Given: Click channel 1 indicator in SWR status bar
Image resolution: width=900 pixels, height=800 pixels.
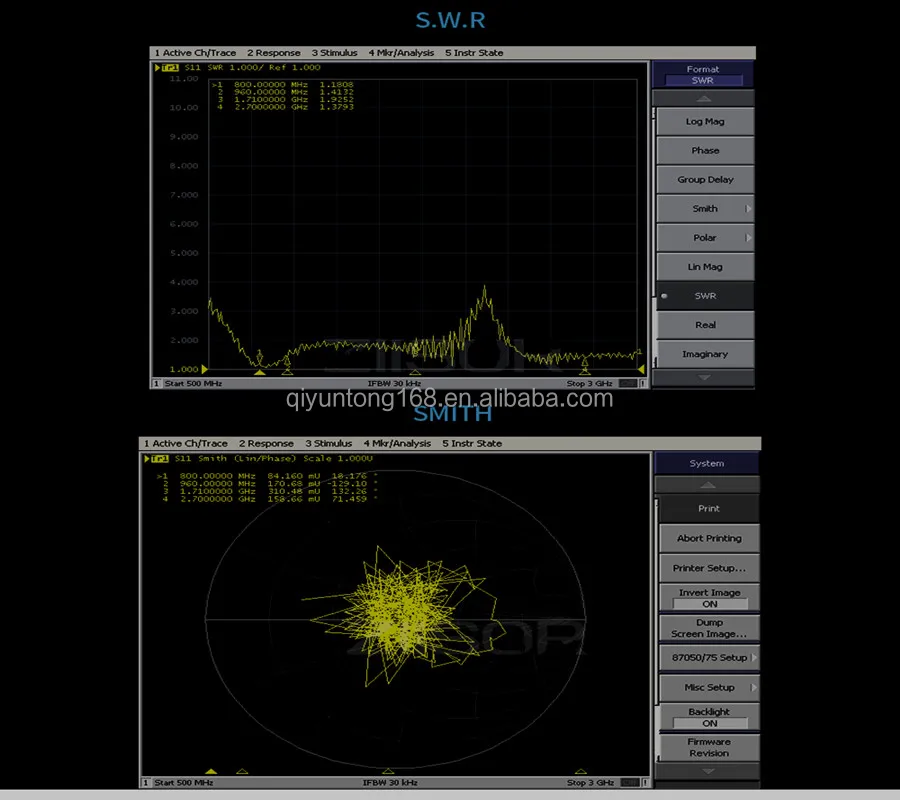Looking at the screenshot, I should point(156,383).
